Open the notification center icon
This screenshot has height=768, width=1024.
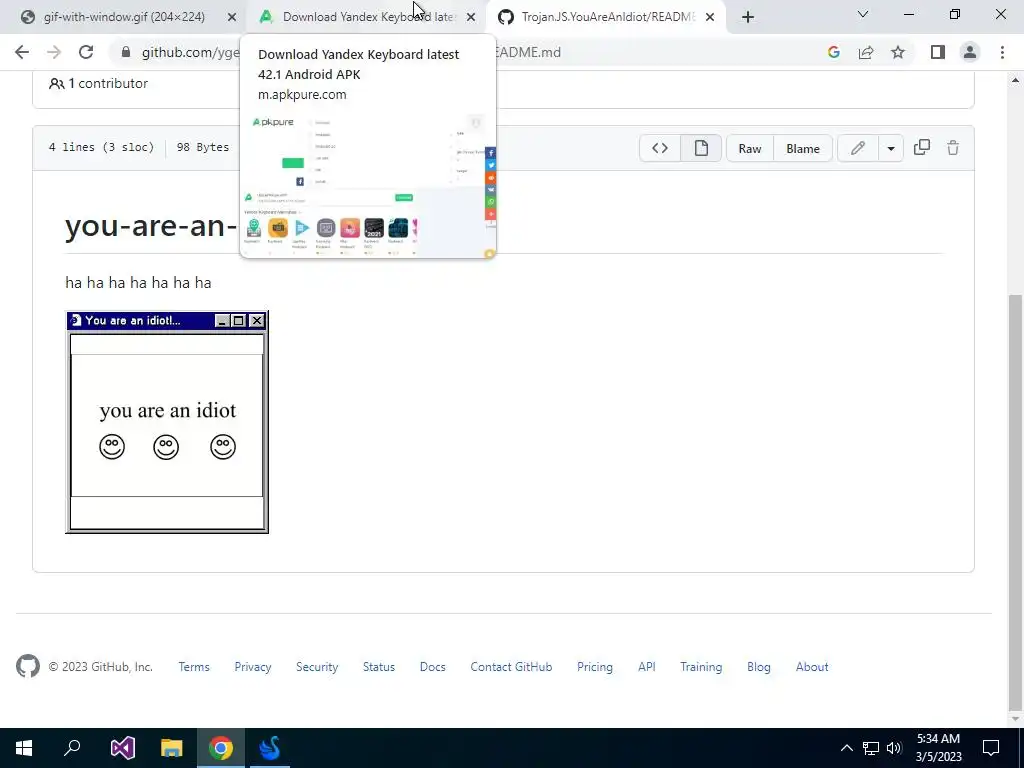(991, 748)
